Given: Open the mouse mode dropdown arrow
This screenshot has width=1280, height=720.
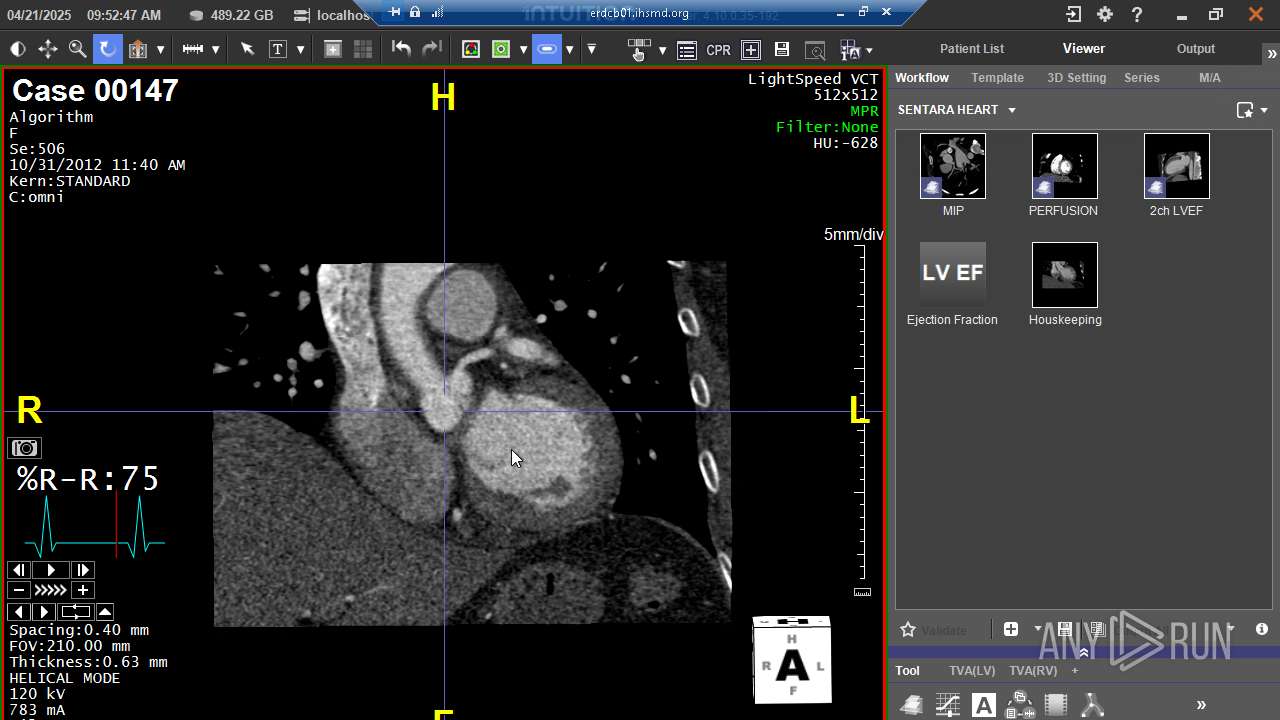Looking at the screenshot, I should (x=662, y=50).
